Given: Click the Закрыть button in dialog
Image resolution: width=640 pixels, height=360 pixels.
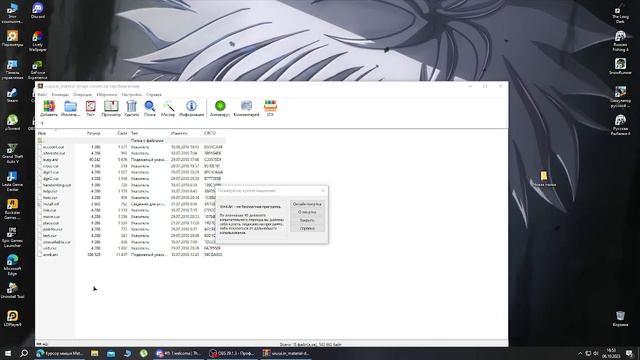Looking at the screenshot, I should click(x=307, y=220).
